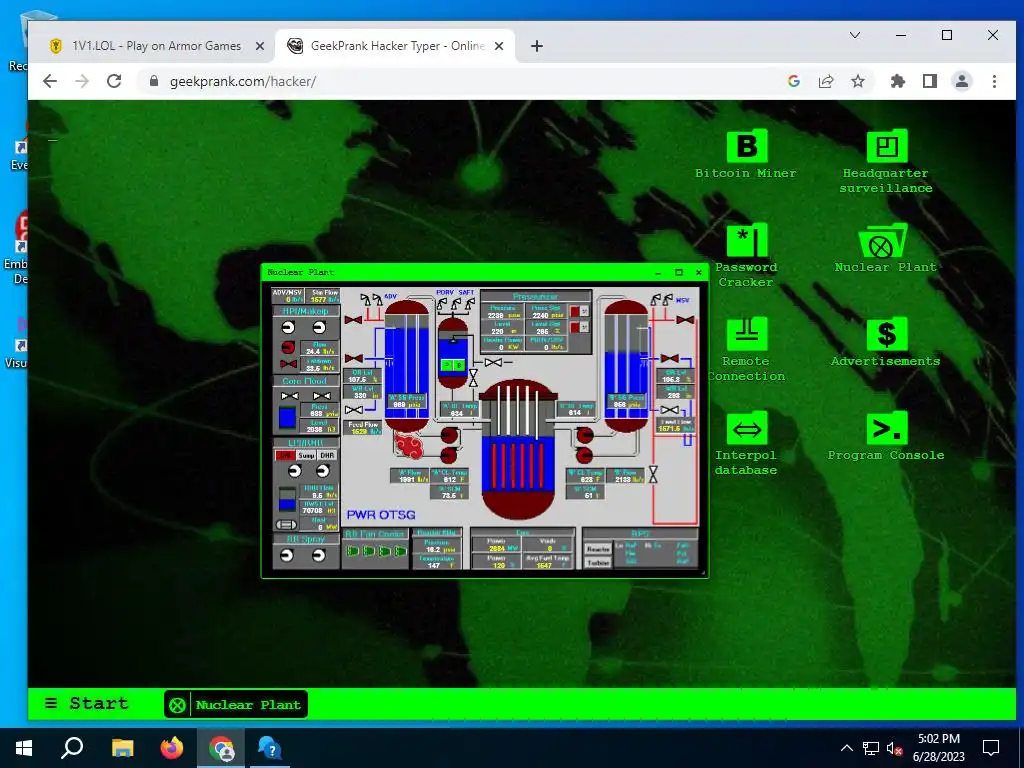Maximize the Nuclear Plant window
Image resolution: width=1024 pixels, height=768 pixels.
coord(679,272)
